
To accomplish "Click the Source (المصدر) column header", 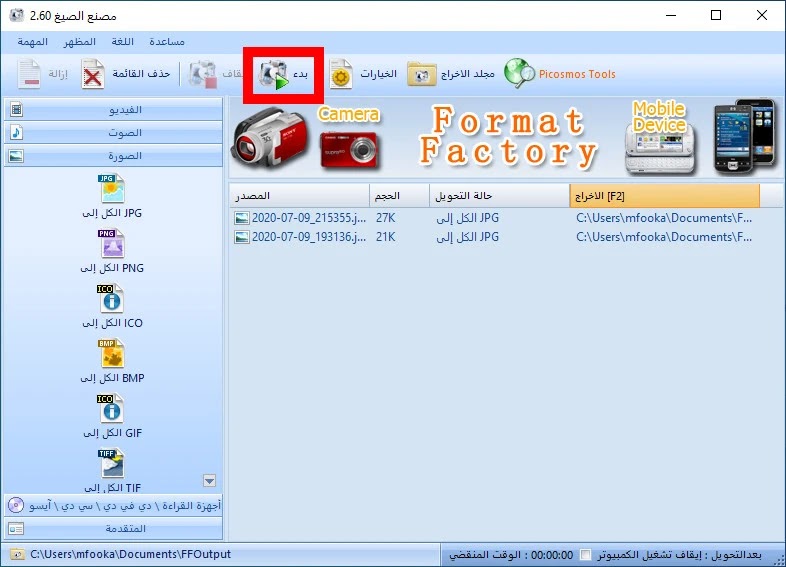I will pyautogui.click(x=299, y=196).
